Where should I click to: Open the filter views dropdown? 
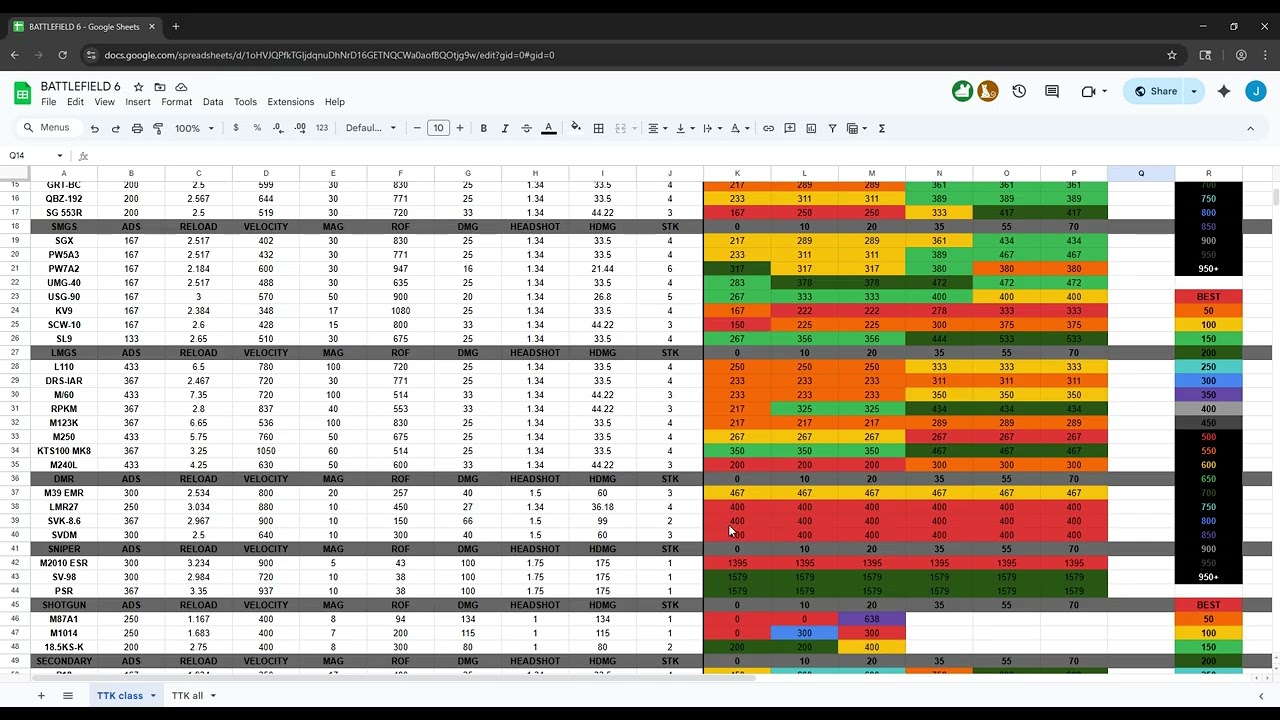[857, 128]
